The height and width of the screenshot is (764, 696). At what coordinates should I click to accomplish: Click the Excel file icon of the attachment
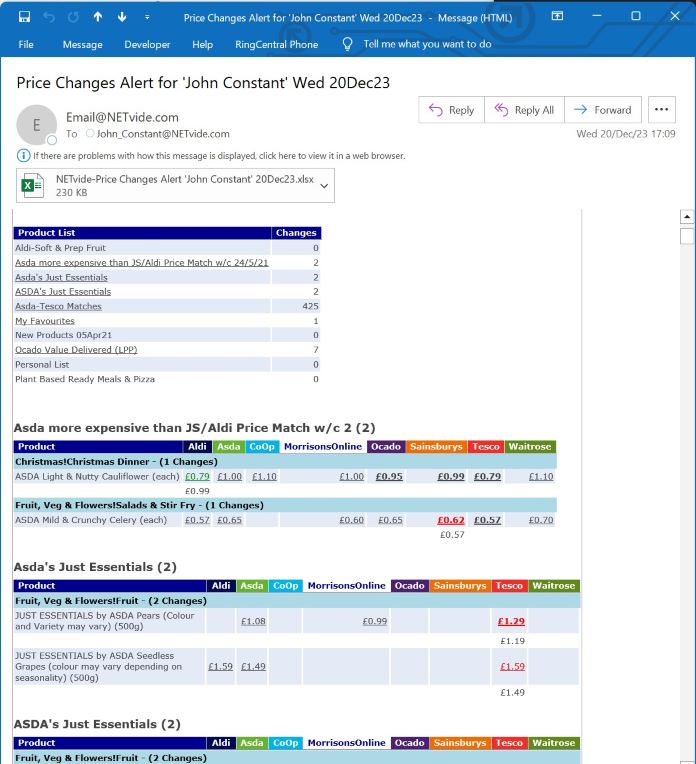pos(32,185)
